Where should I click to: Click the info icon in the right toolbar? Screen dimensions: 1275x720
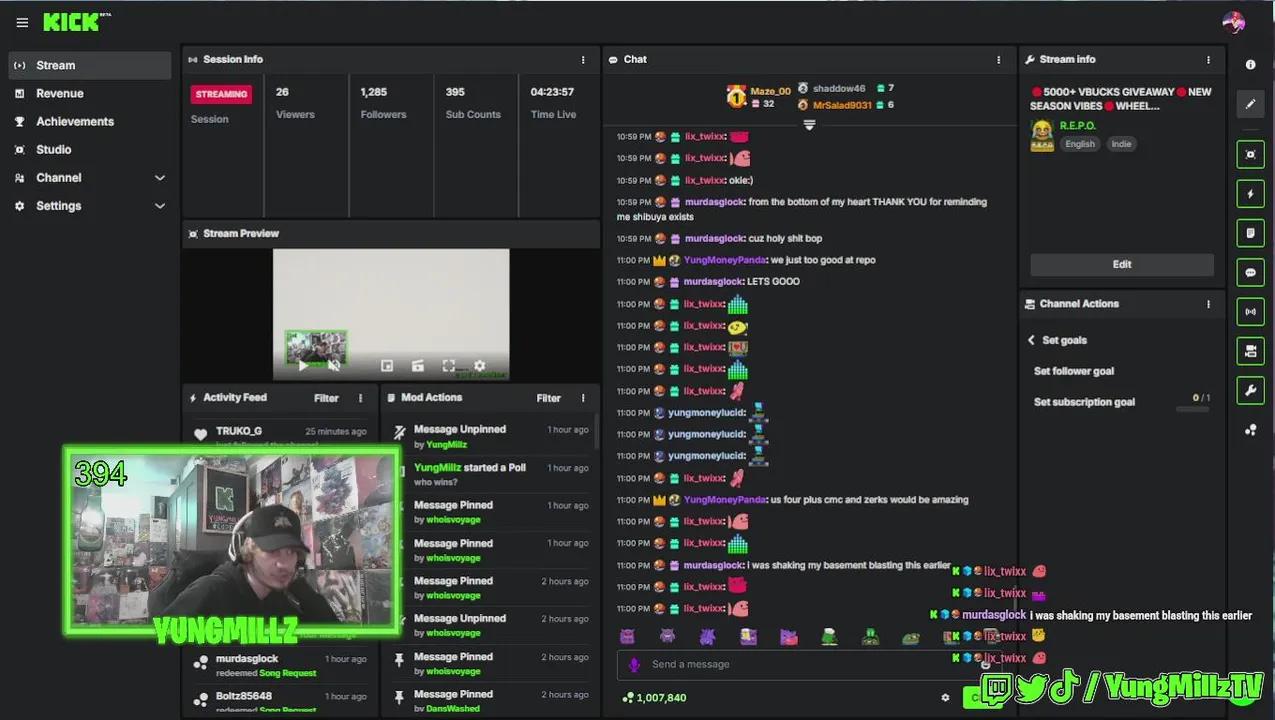[x=1250, y=64]
